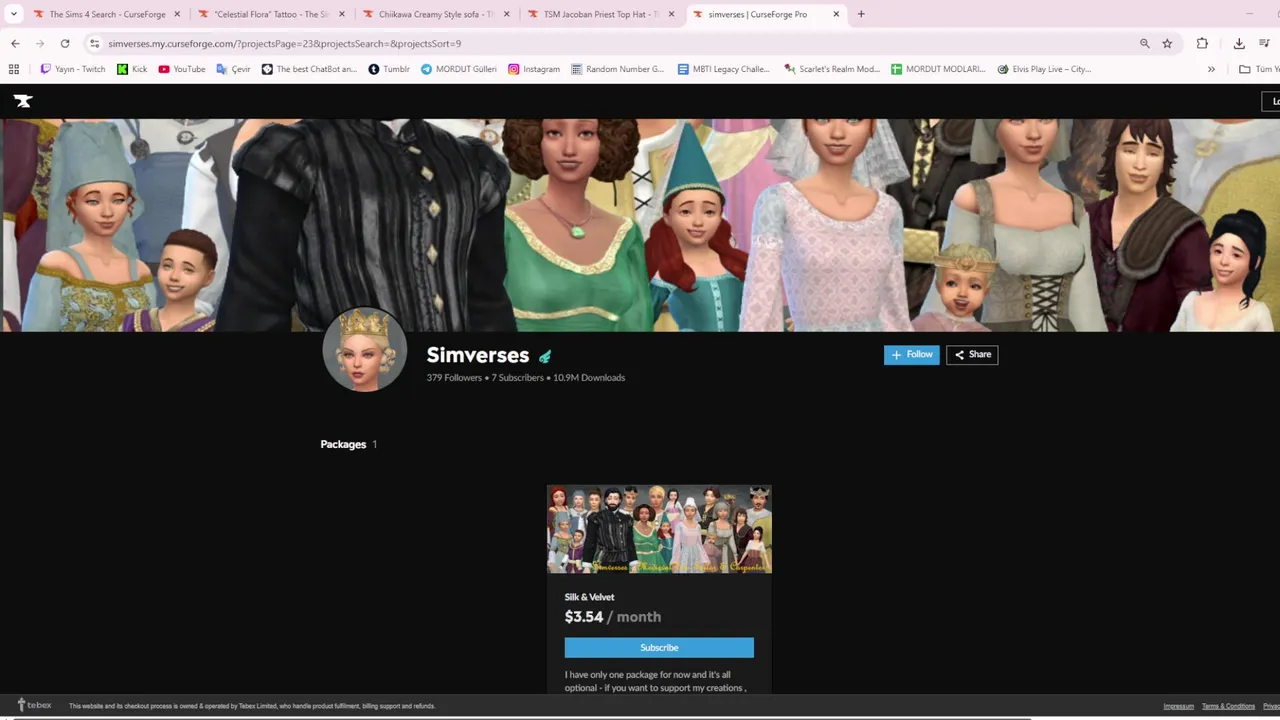The height and width of the screenshot is (720, 1280).
Task: Click the Silk & Velvet package title
Action: pyautogui.click(x=589, y=597)
